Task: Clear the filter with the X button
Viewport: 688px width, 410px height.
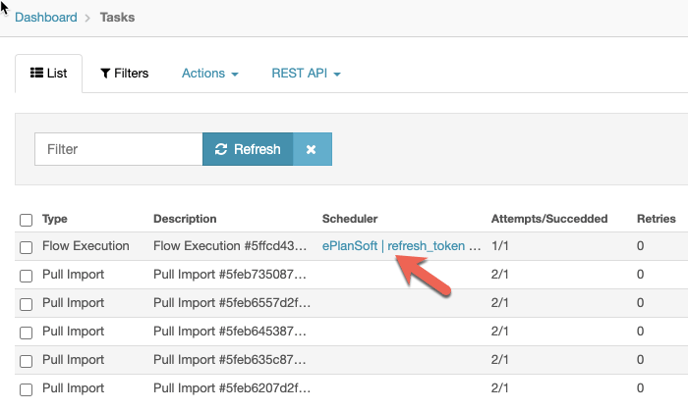Action: (311, 149)
